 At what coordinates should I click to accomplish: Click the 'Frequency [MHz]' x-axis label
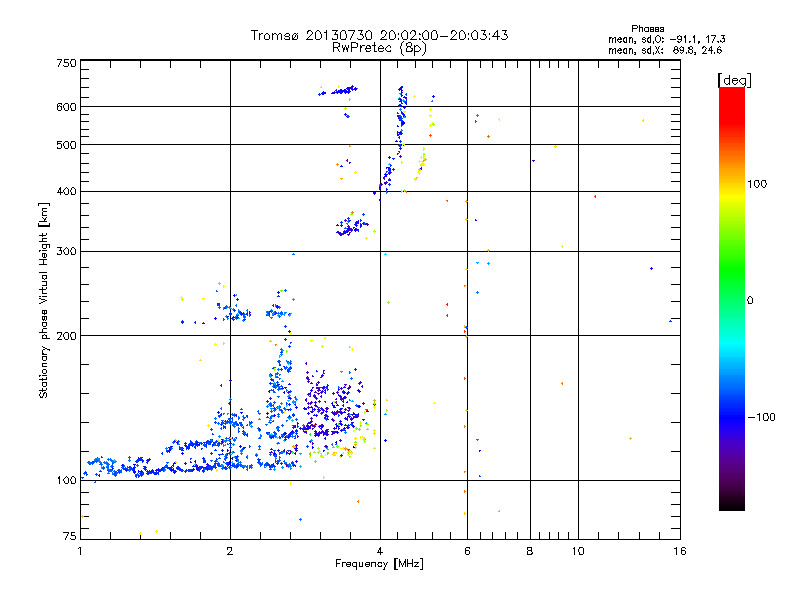379,564
